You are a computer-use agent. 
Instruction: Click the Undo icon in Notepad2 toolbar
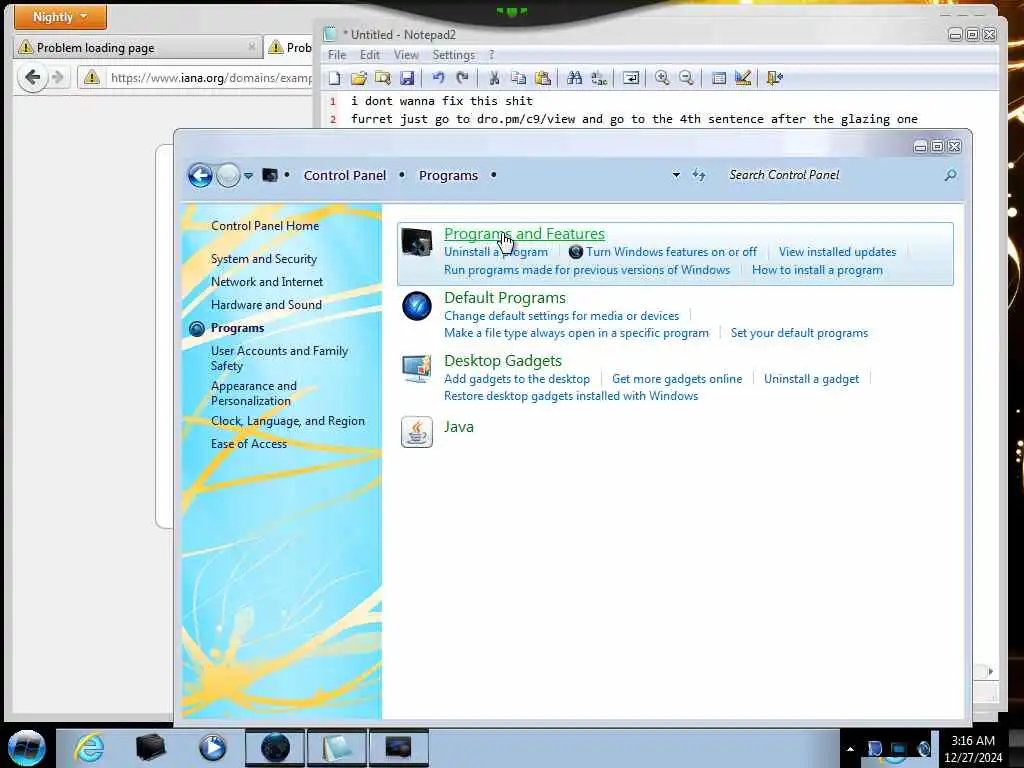[438, 78]
